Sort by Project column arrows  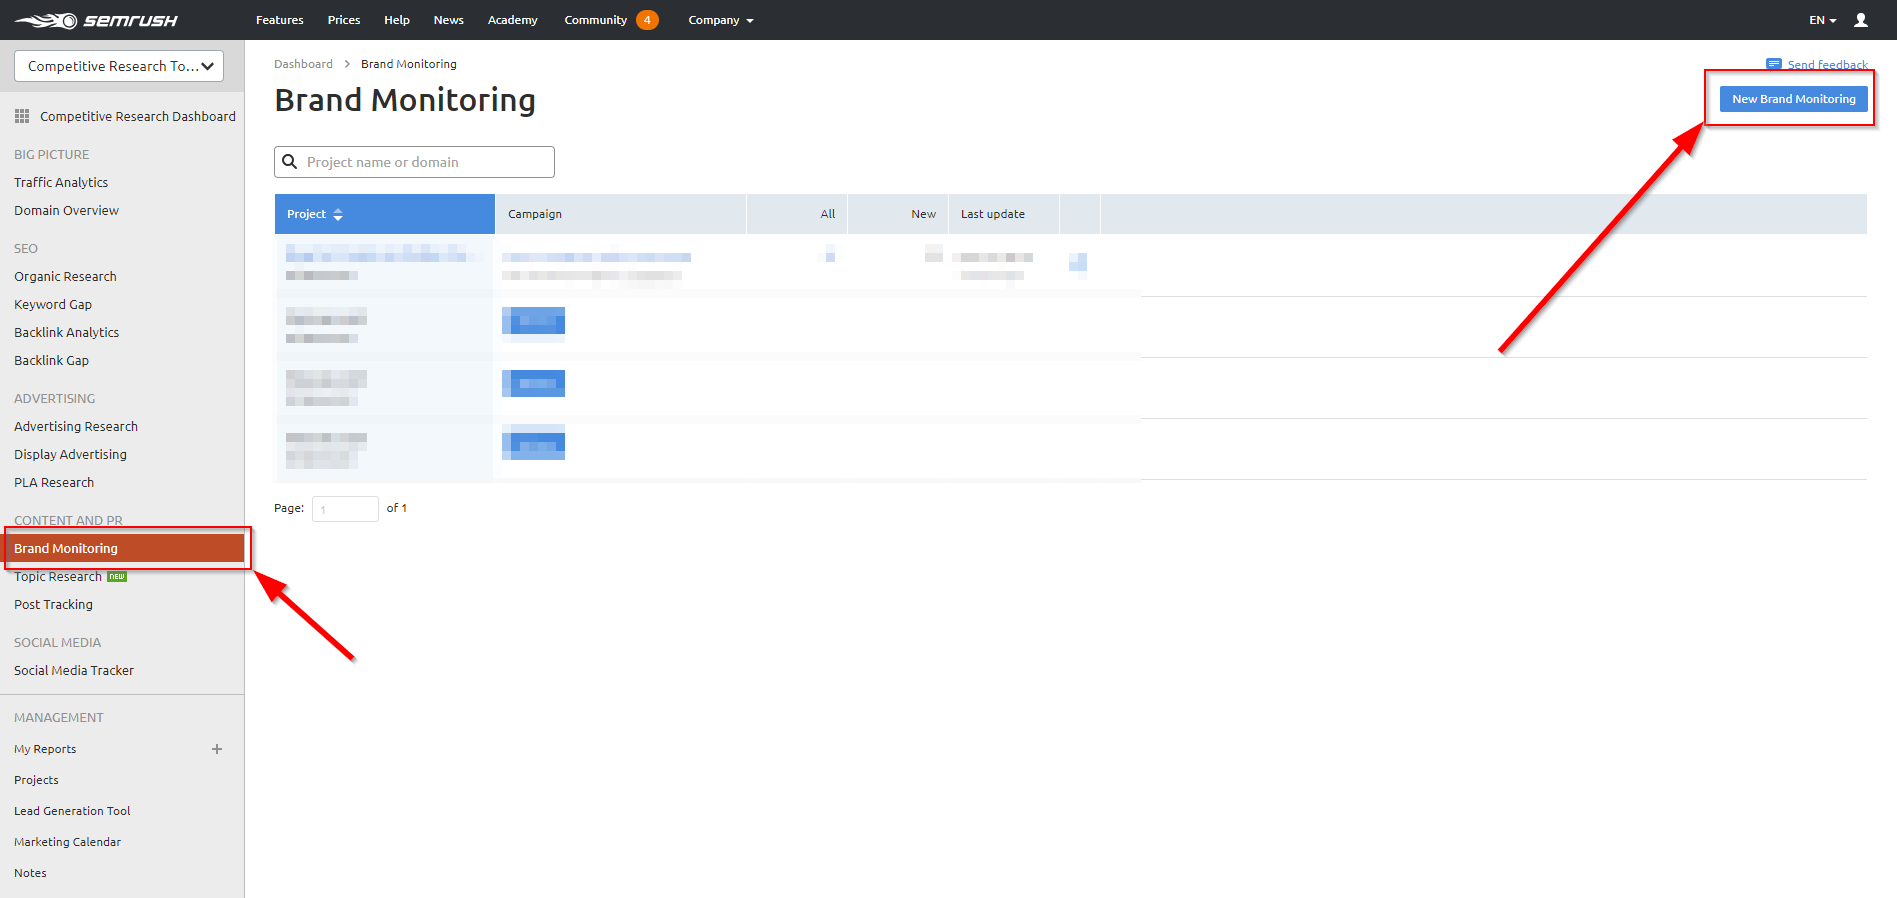(x=338, y=214)
